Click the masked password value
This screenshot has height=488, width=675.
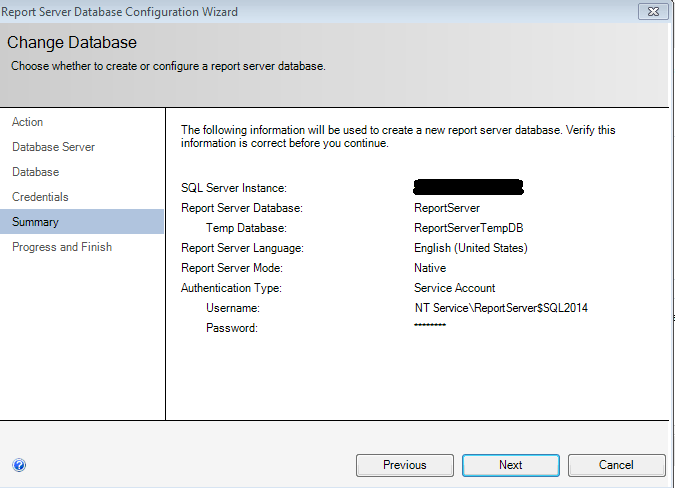pos(430,327)
